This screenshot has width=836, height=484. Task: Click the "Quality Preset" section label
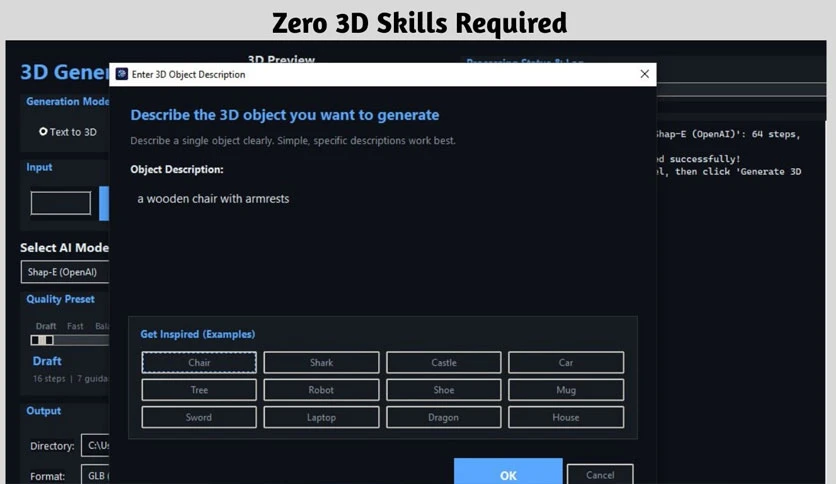click(60, 299)
